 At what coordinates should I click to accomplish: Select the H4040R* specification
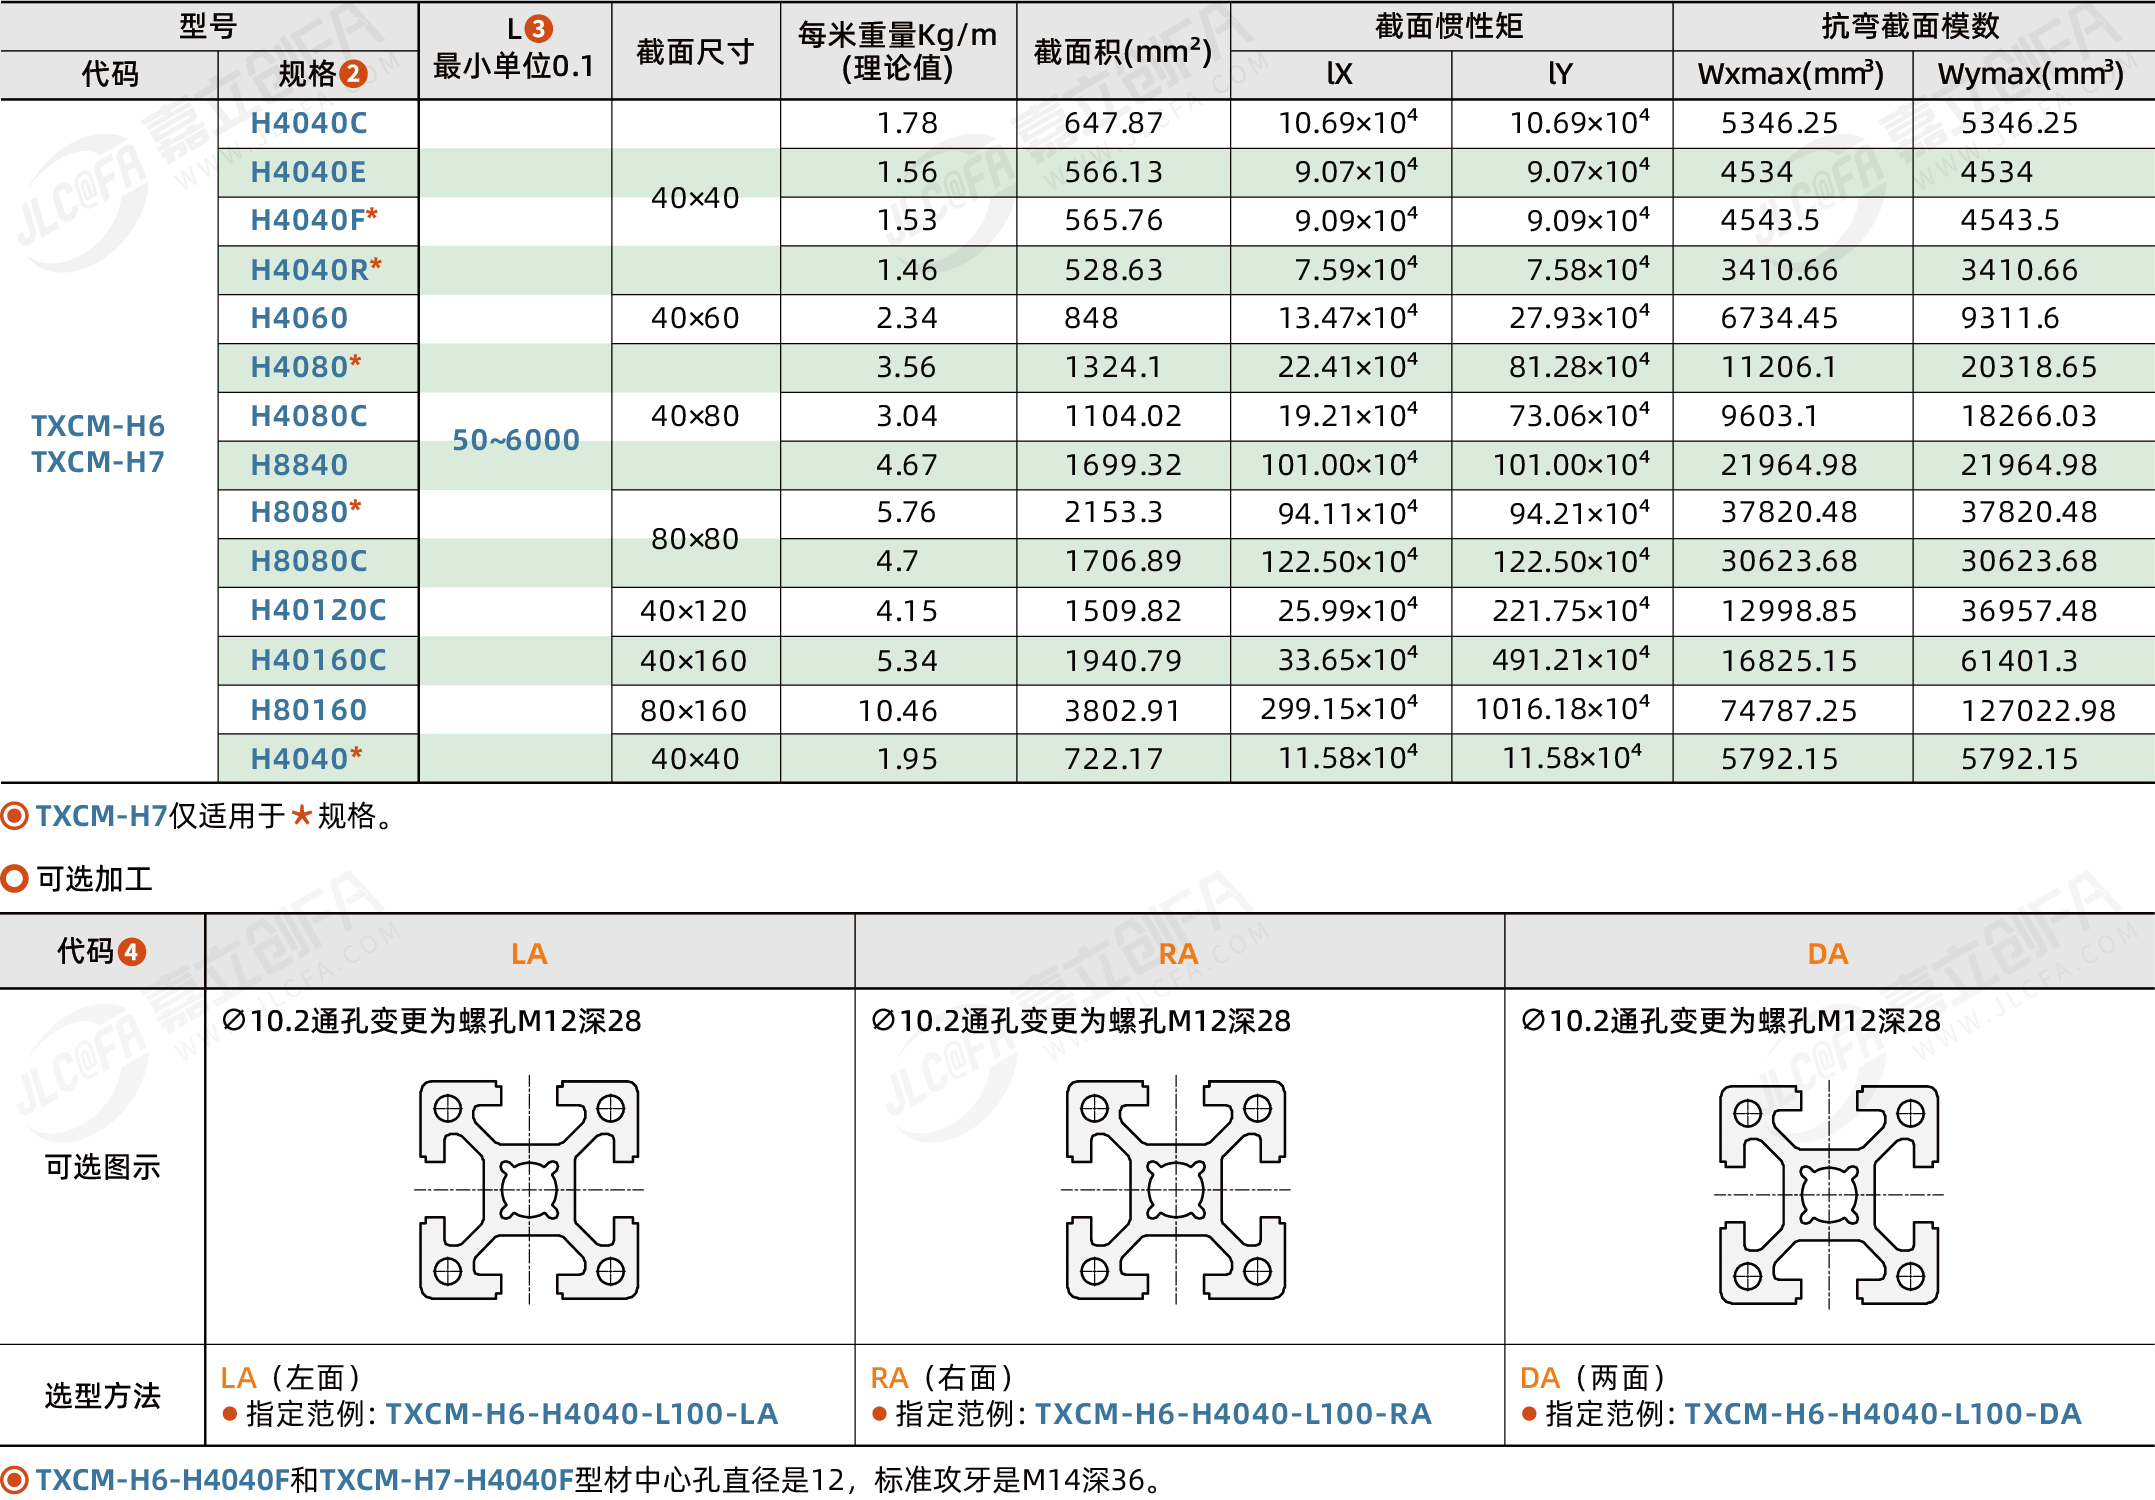(316, 269)
